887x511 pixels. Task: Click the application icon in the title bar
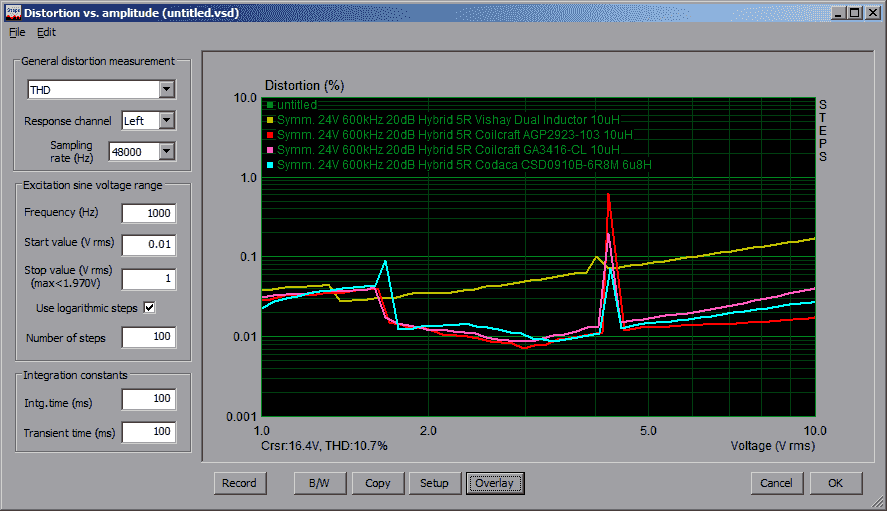12,13
